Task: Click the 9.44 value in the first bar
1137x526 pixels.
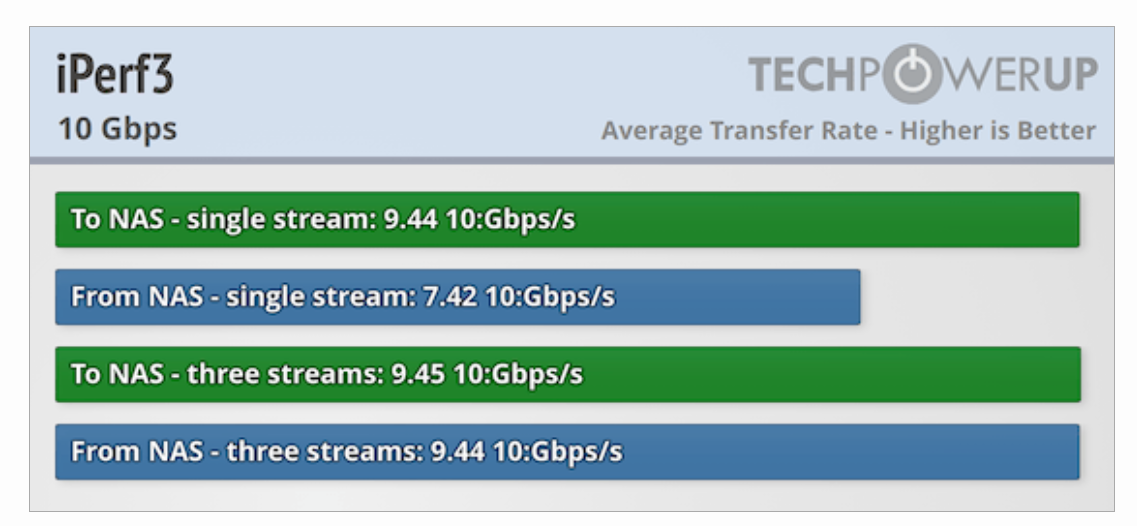Action: (x=410, y=219)
